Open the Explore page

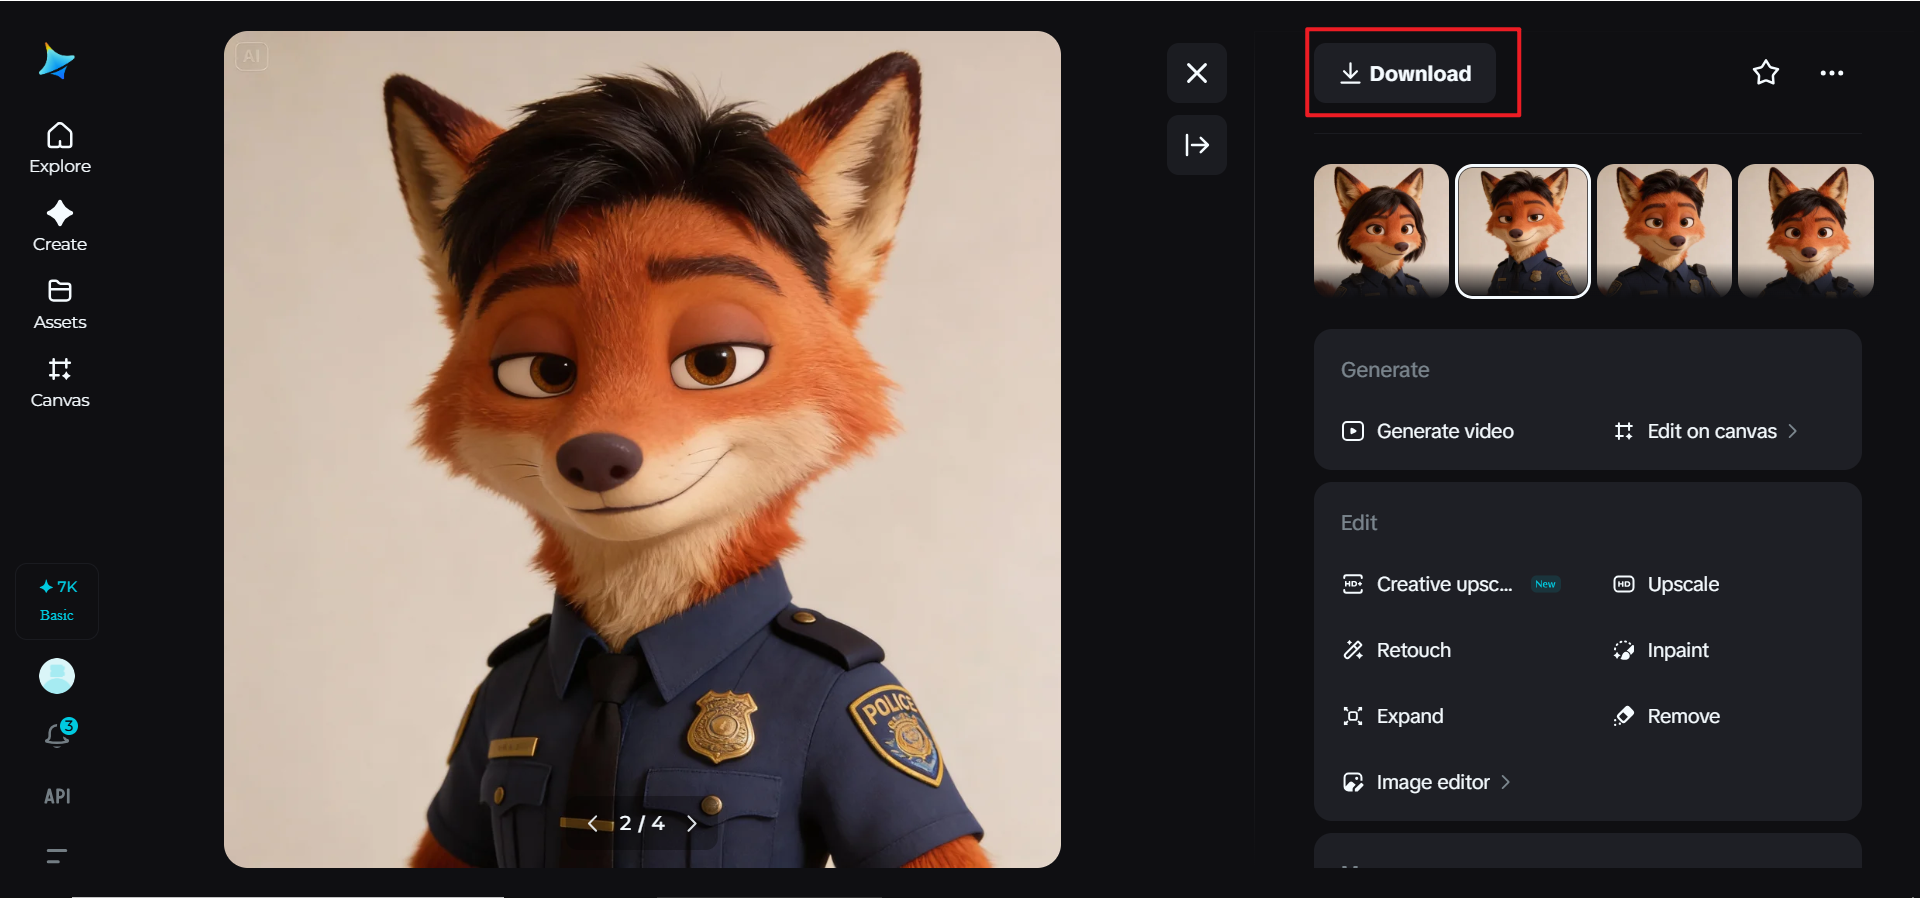point(60,148)
